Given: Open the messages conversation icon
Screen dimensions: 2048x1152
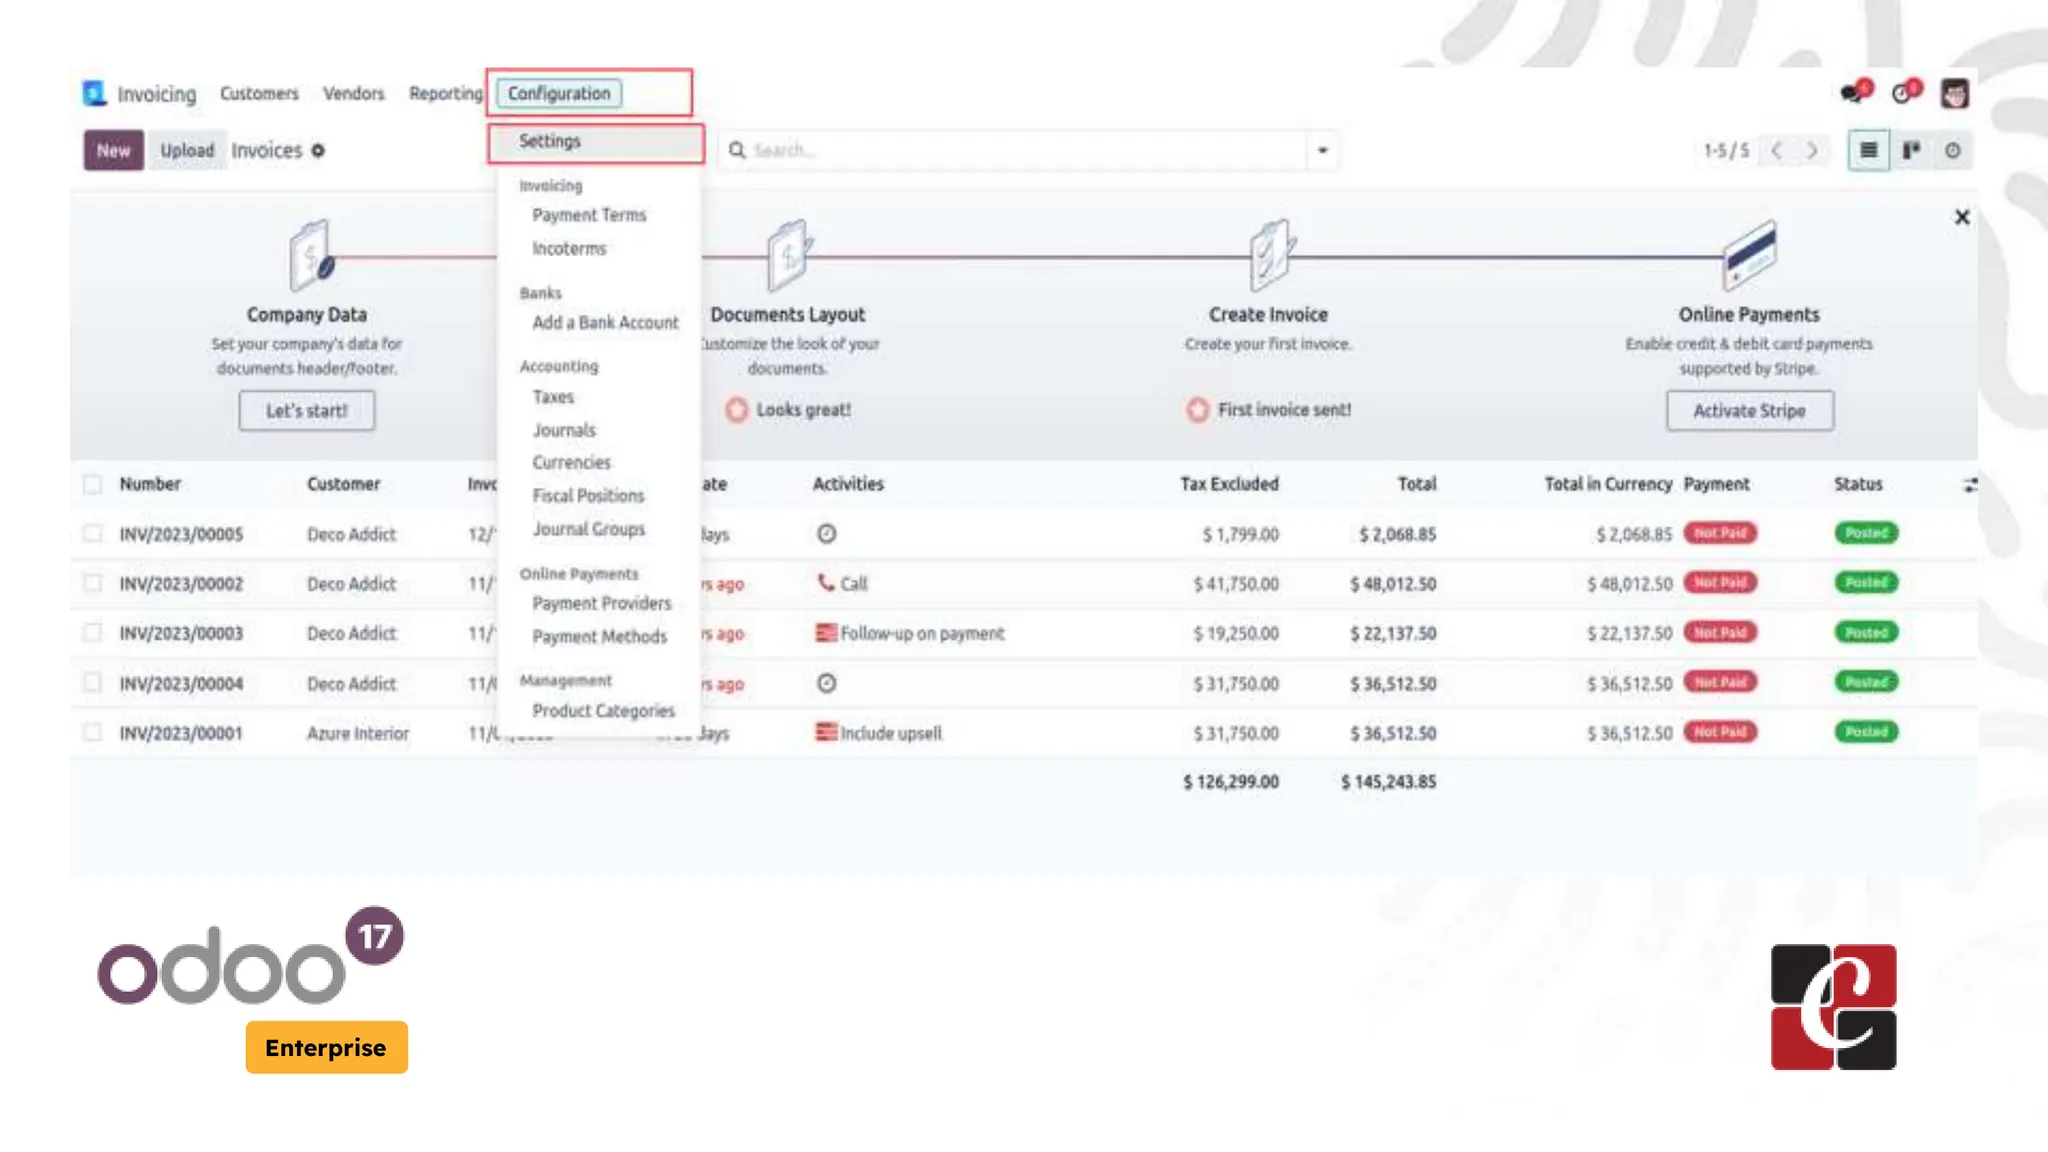Looking at the screenshot, I should click(1853, 93).
